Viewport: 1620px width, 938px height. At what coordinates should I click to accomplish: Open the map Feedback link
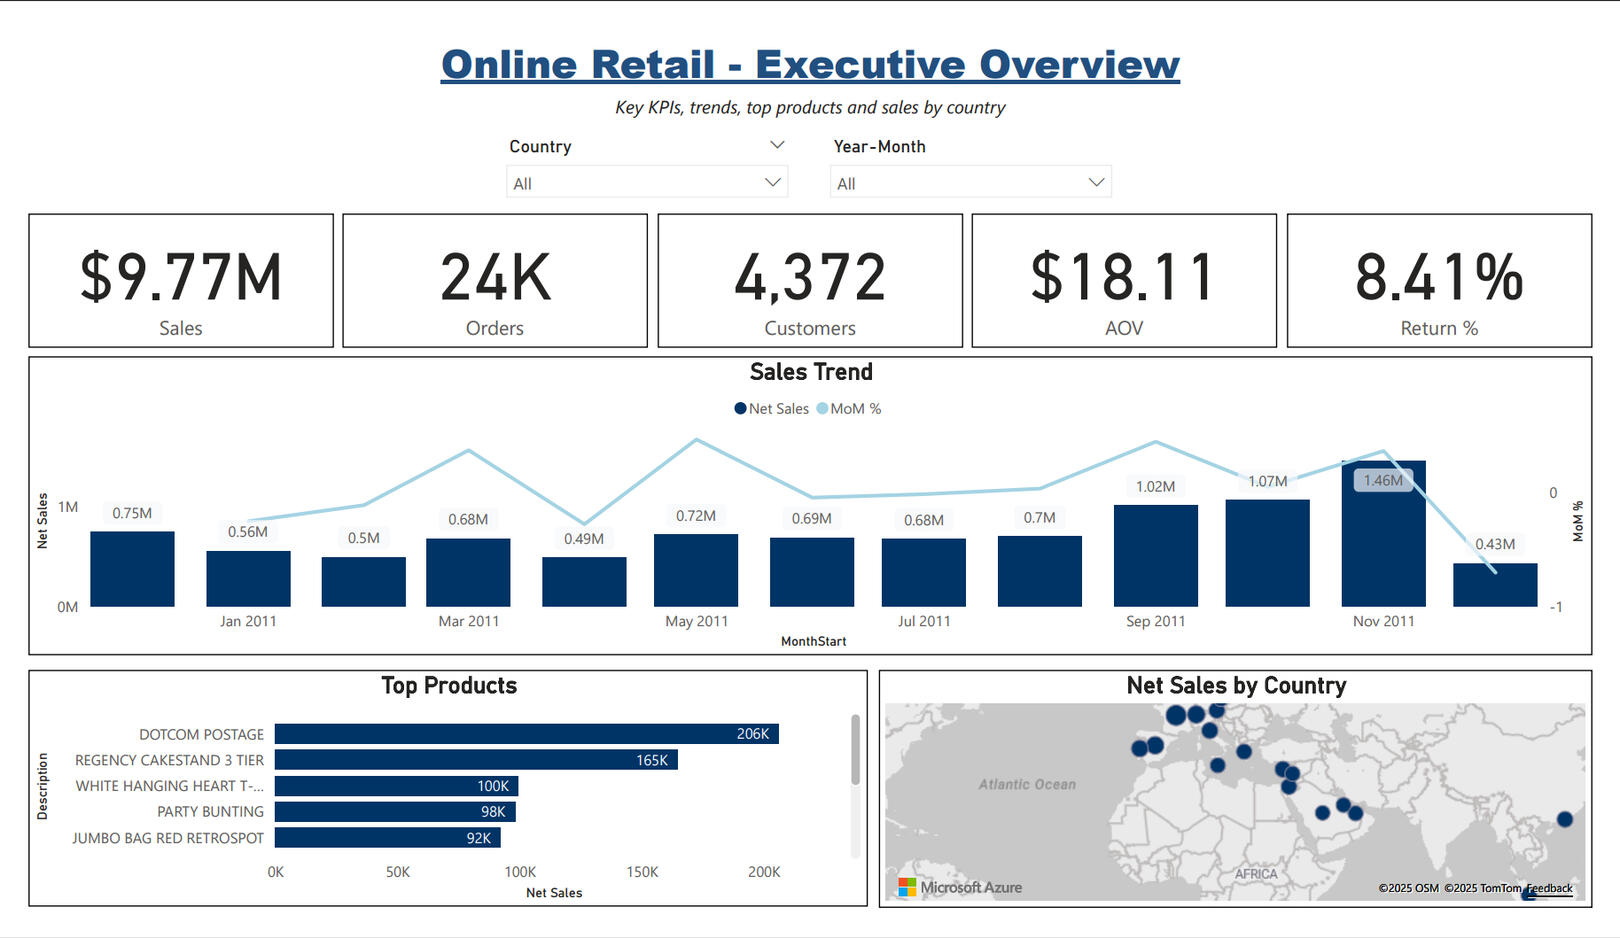click(x=1549, y=888)
